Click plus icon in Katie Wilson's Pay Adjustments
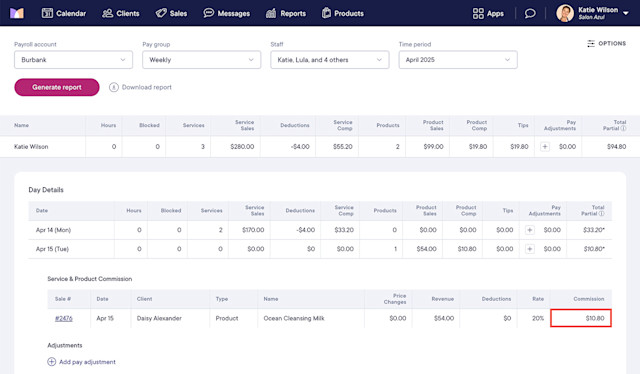 pos(544,147)
